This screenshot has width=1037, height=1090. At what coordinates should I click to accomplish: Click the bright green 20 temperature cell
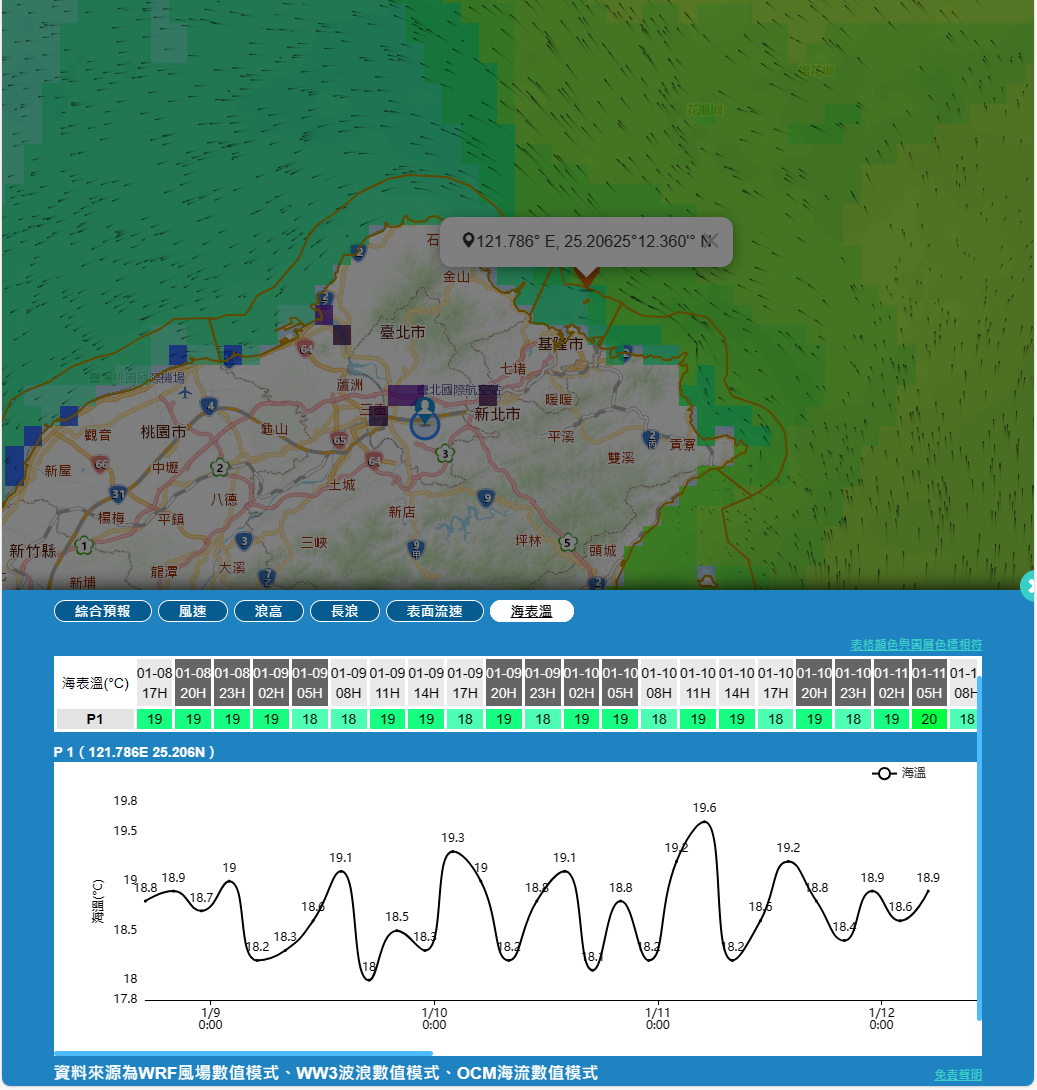click(x=929, y=718)
